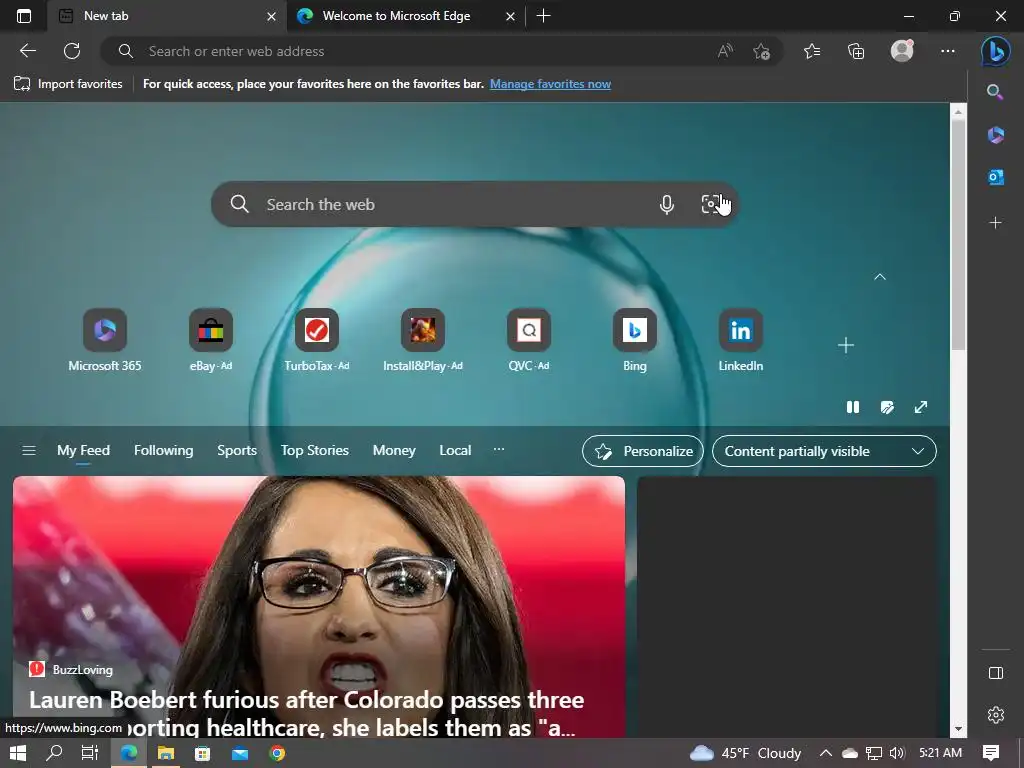Open the feed hamburger menu
Image resolution: width=1024 pixels, height=768 pixels.
(29, 451)
